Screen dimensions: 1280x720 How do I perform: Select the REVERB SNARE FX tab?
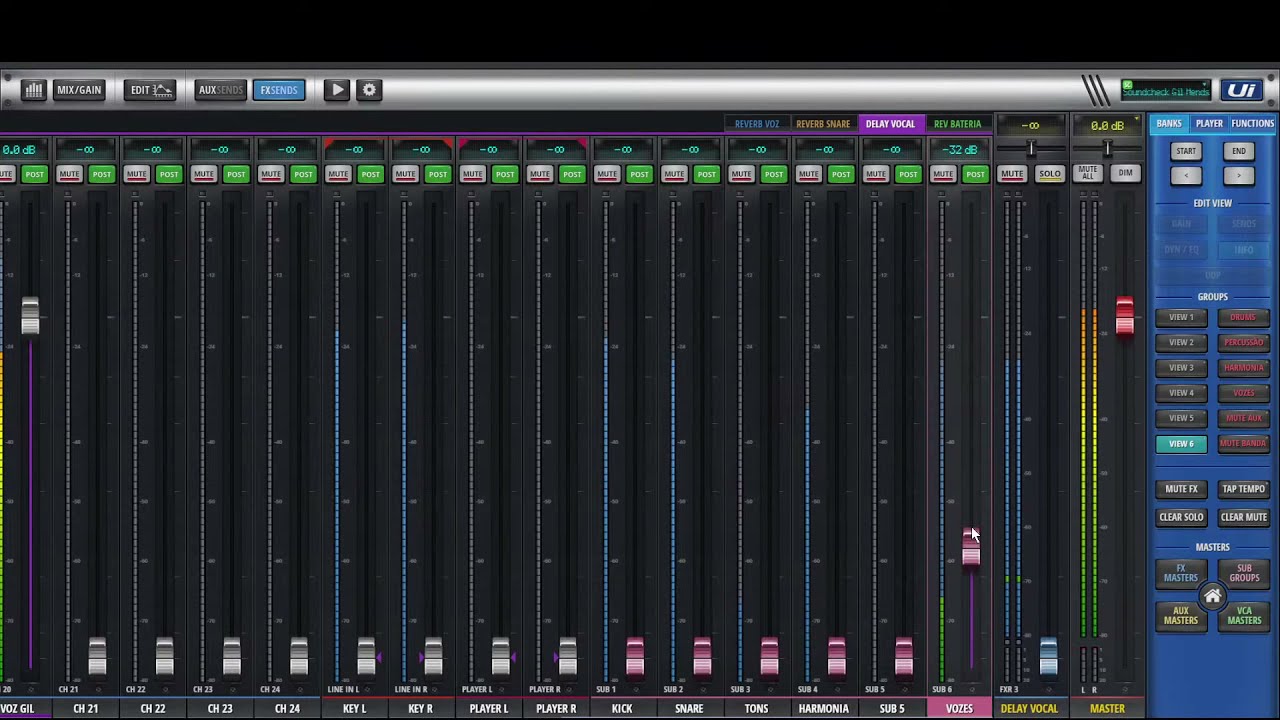click(823, 124)
